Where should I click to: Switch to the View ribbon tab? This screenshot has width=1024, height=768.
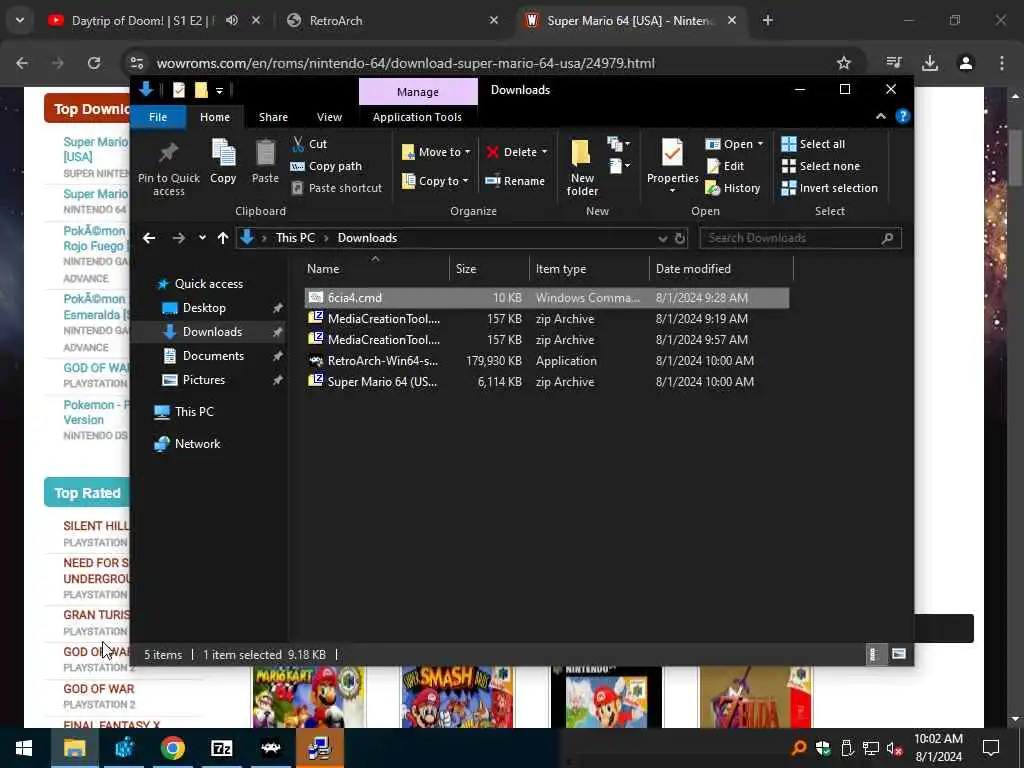(329, 117)
